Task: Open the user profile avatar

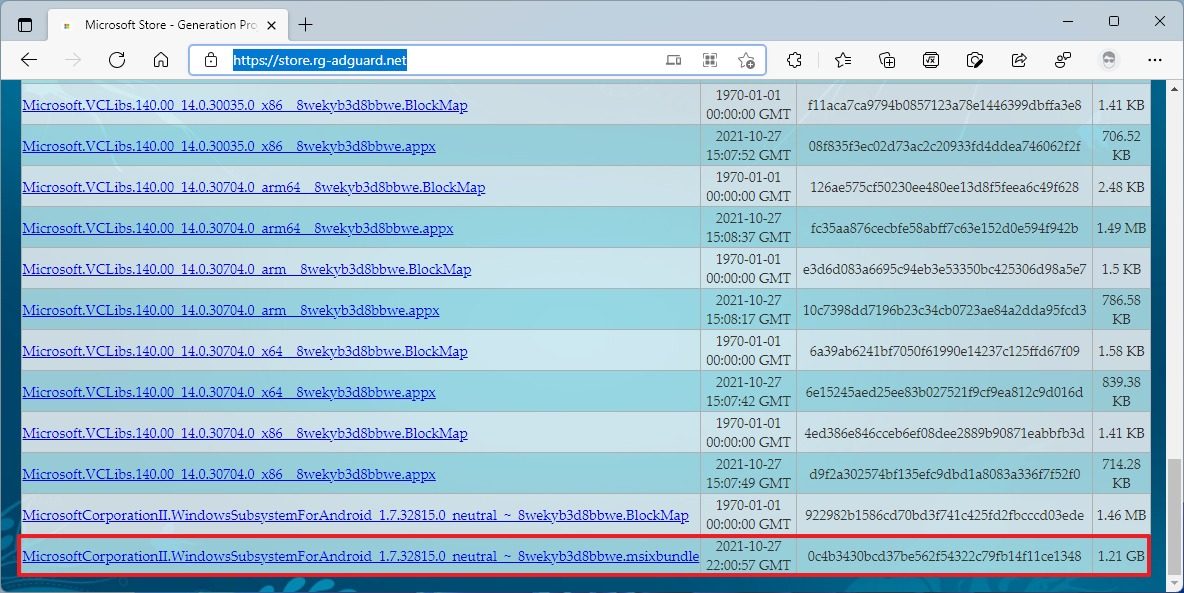Action: point(1108,60)
